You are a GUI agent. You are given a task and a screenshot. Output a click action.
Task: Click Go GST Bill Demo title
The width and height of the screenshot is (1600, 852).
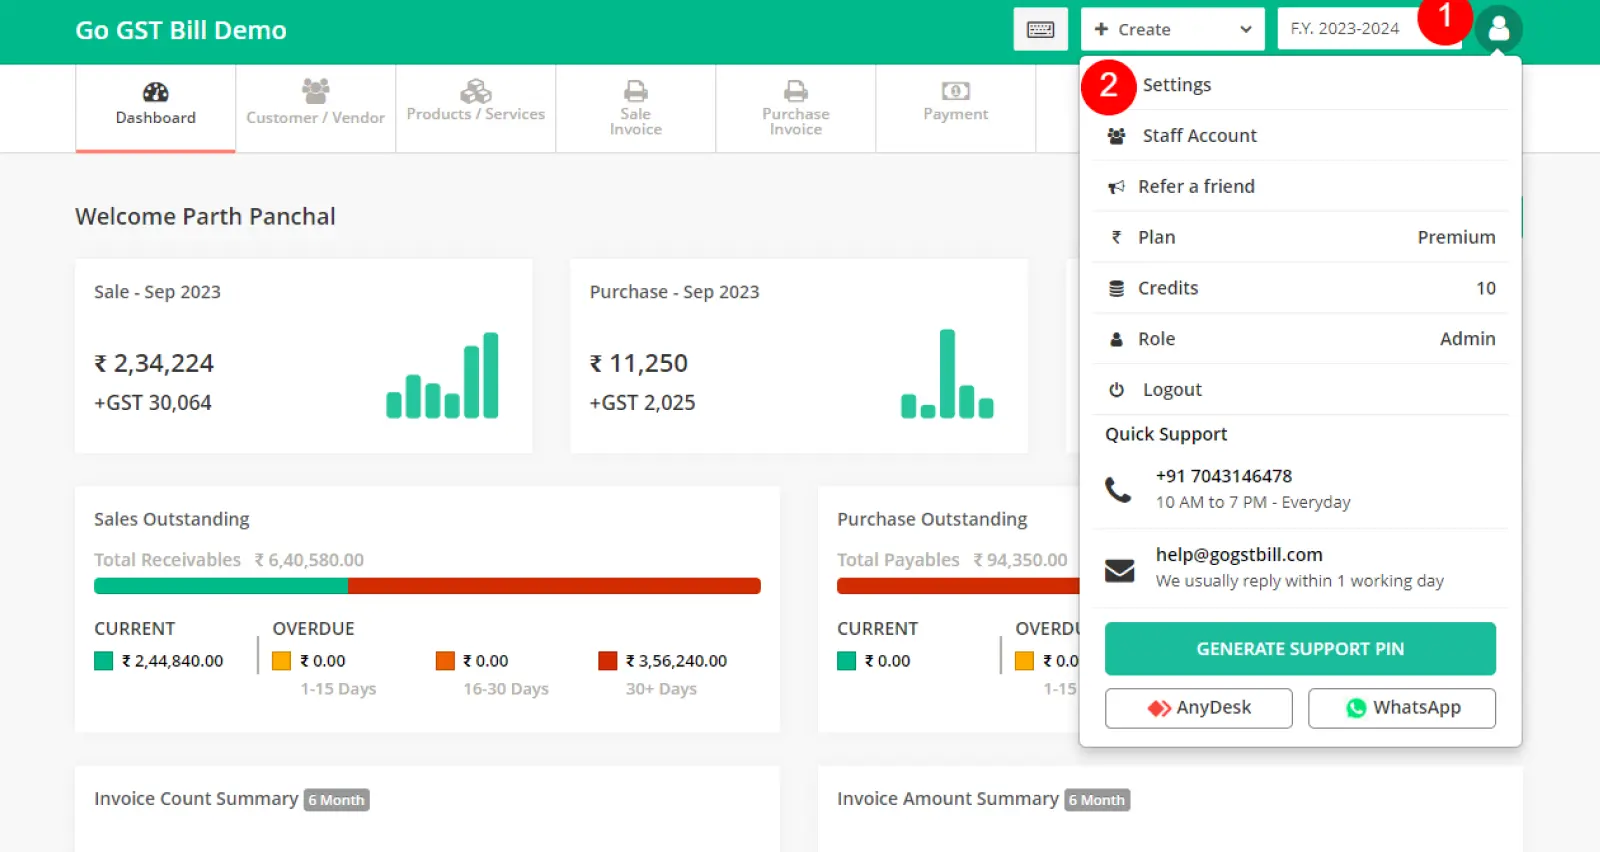(x=181, y=31)
